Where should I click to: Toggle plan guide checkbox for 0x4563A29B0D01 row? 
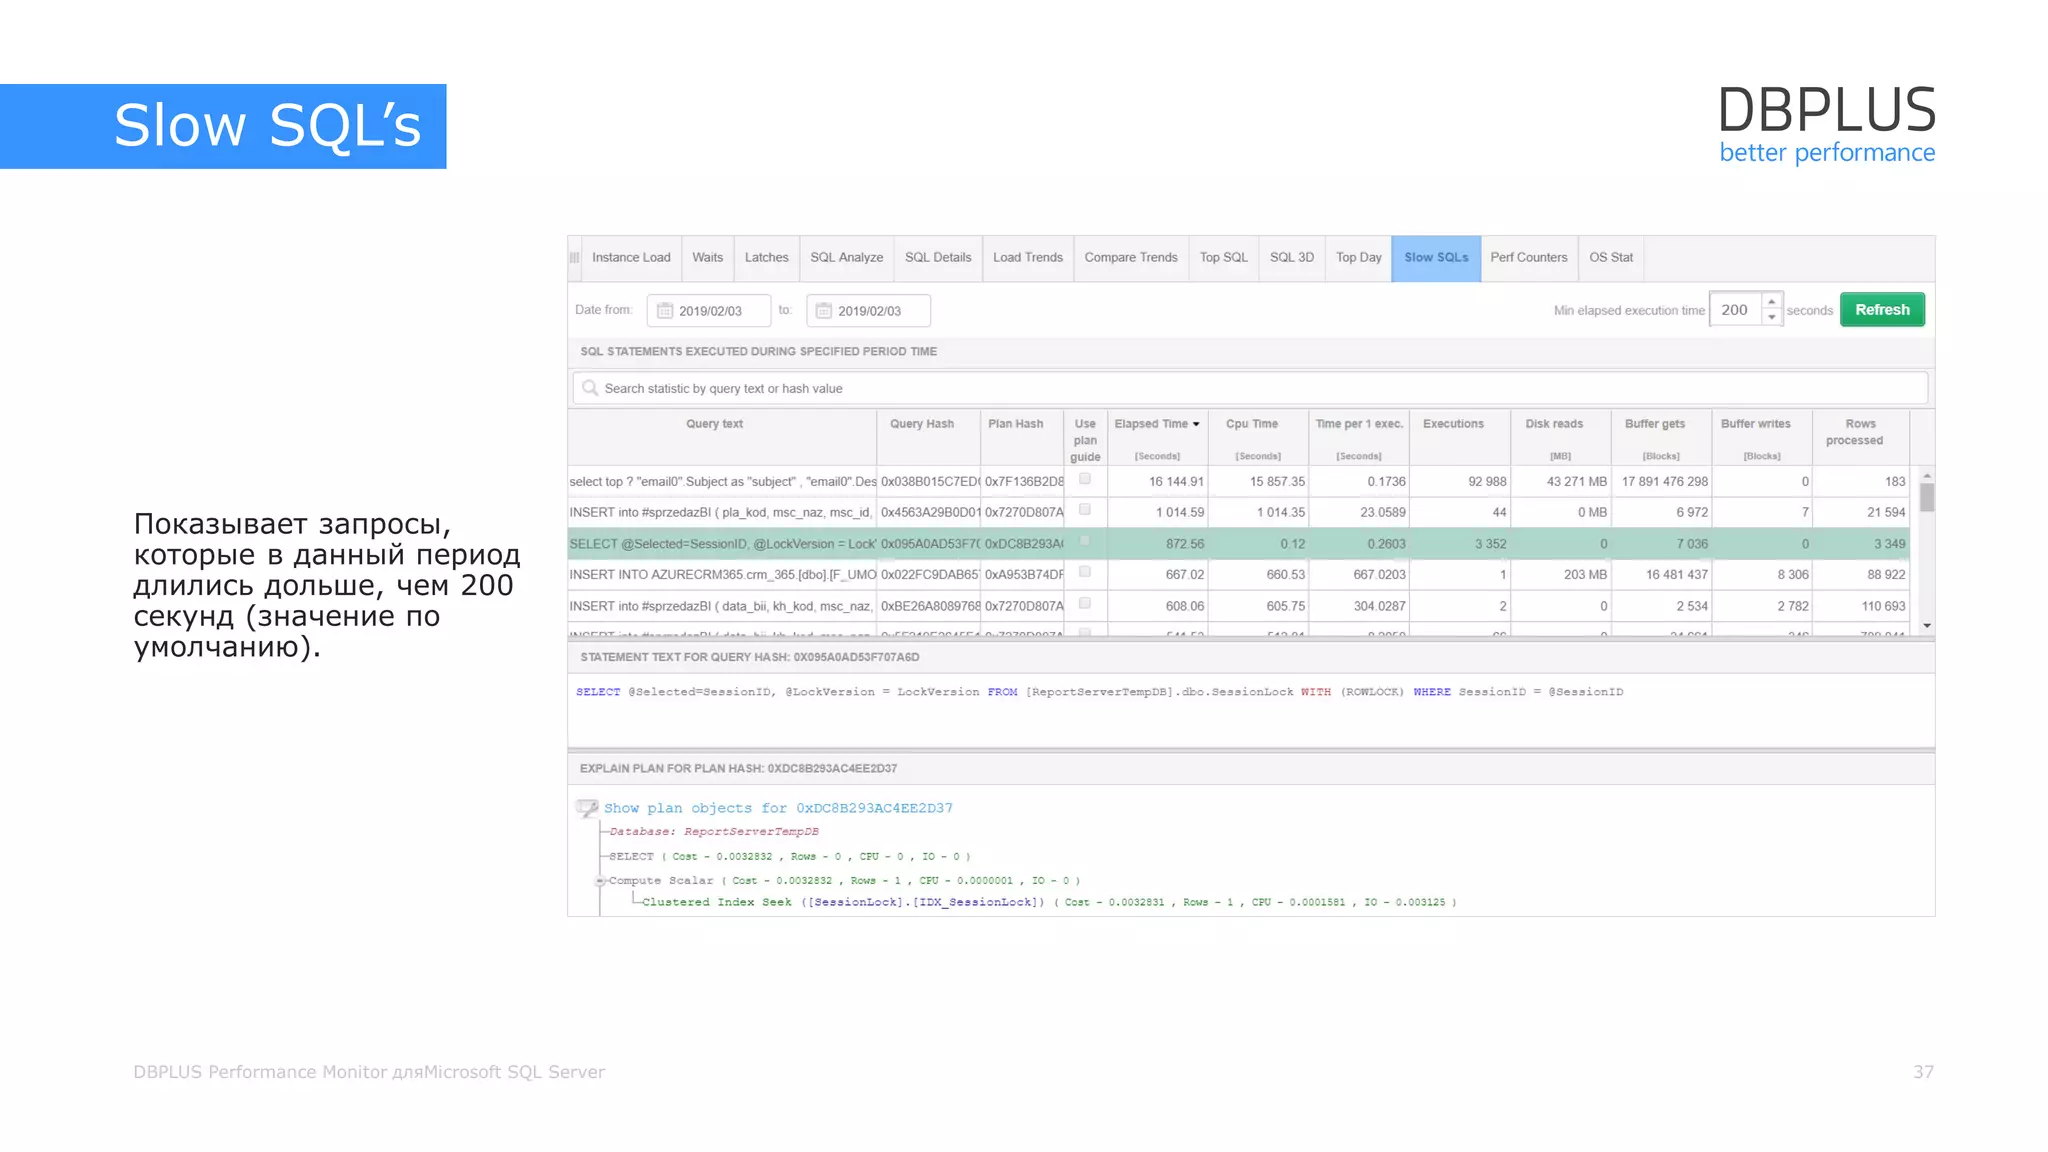1085,510
